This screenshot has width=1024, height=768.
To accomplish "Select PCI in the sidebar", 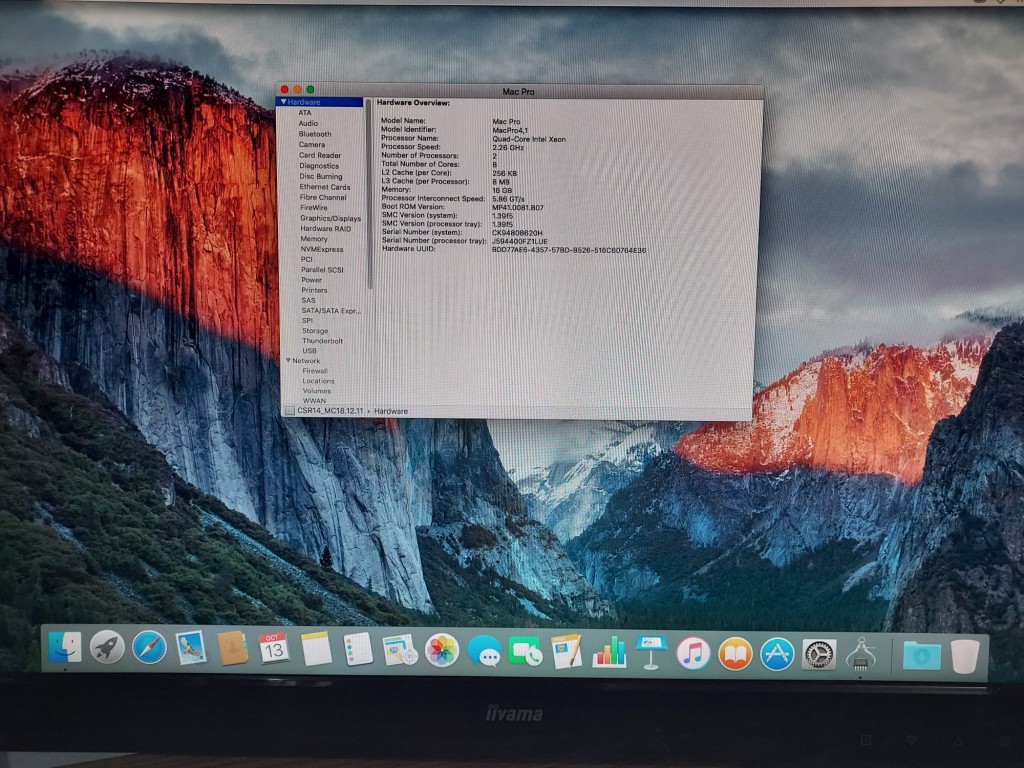I will 307,259.
